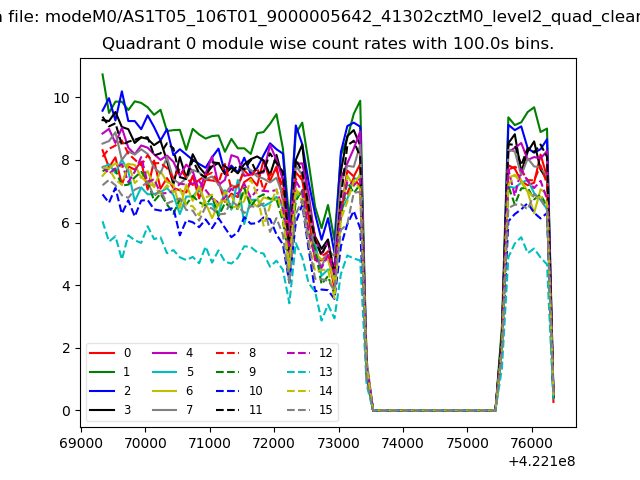Click the plot title about Quadrant 0 count rates
The image size is (640, 480).
click(x=328, y=45)
